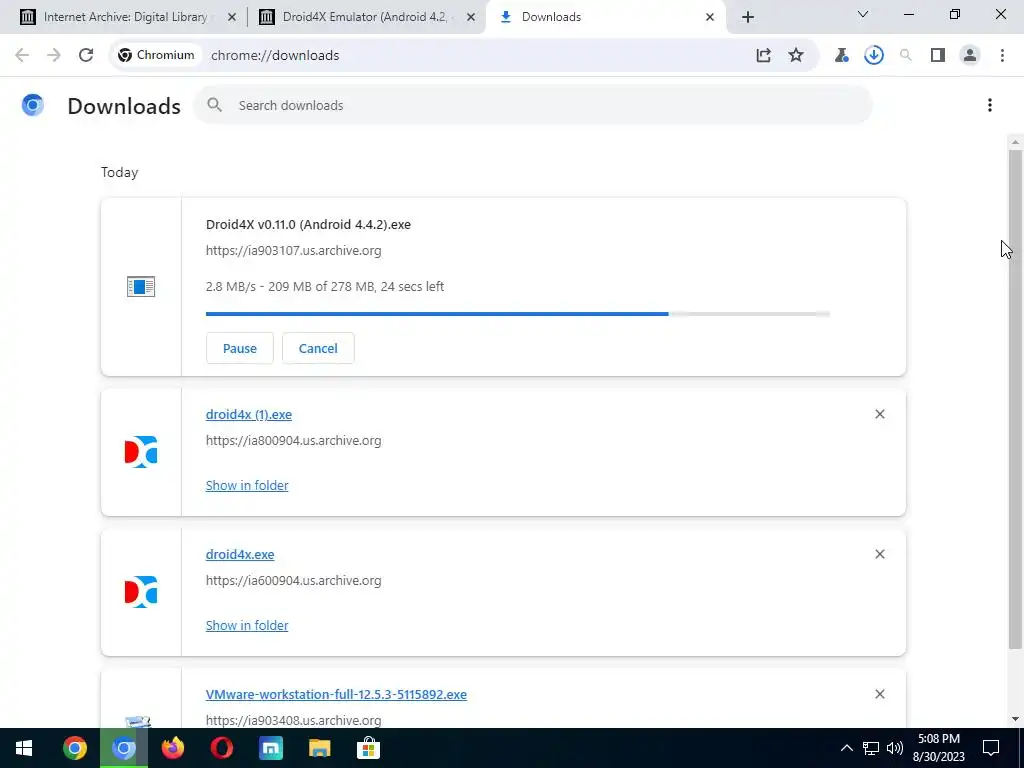The image size is (1024, 768).
Task: Click the Droid4X v0.11.0 file type icon
Action: pos(141,287)
